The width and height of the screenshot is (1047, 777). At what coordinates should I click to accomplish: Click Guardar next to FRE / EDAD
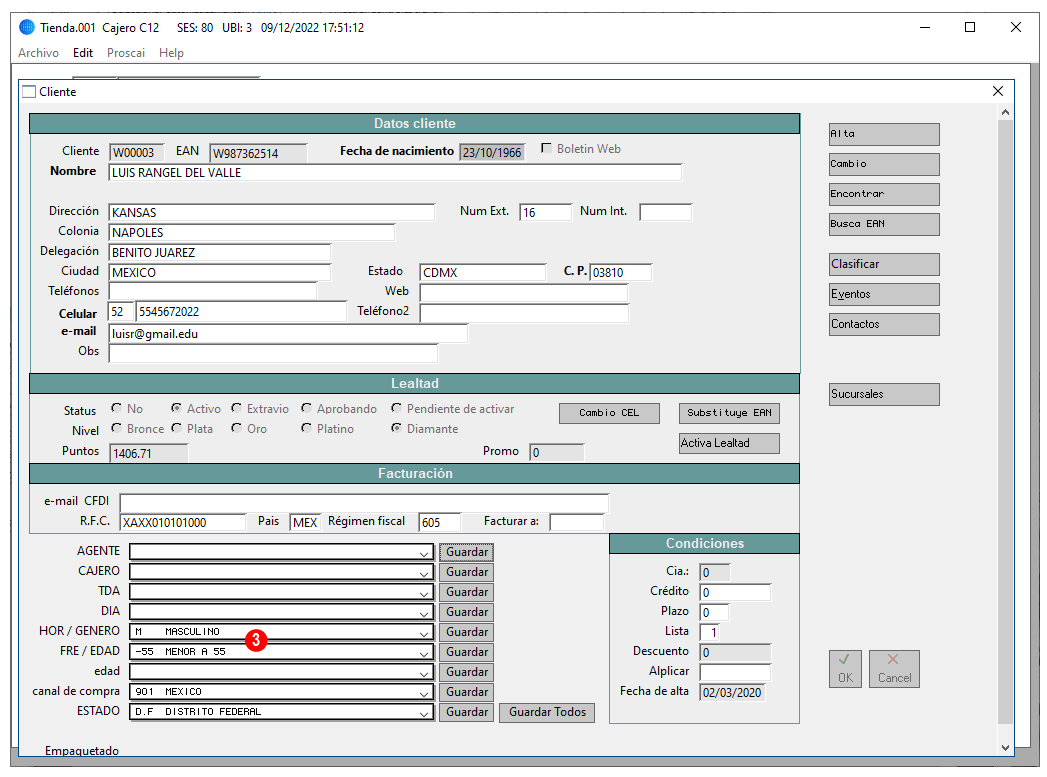[x=467, y=652]
